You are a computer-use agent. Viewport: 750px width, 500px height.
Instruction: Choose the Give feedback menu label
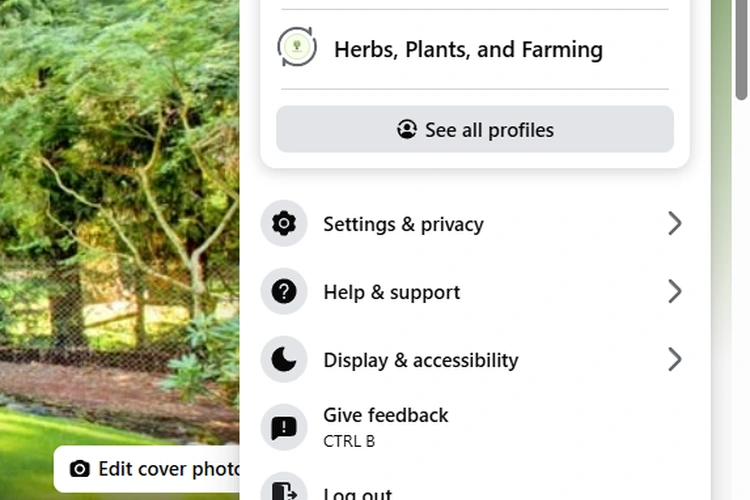[385, 415]
